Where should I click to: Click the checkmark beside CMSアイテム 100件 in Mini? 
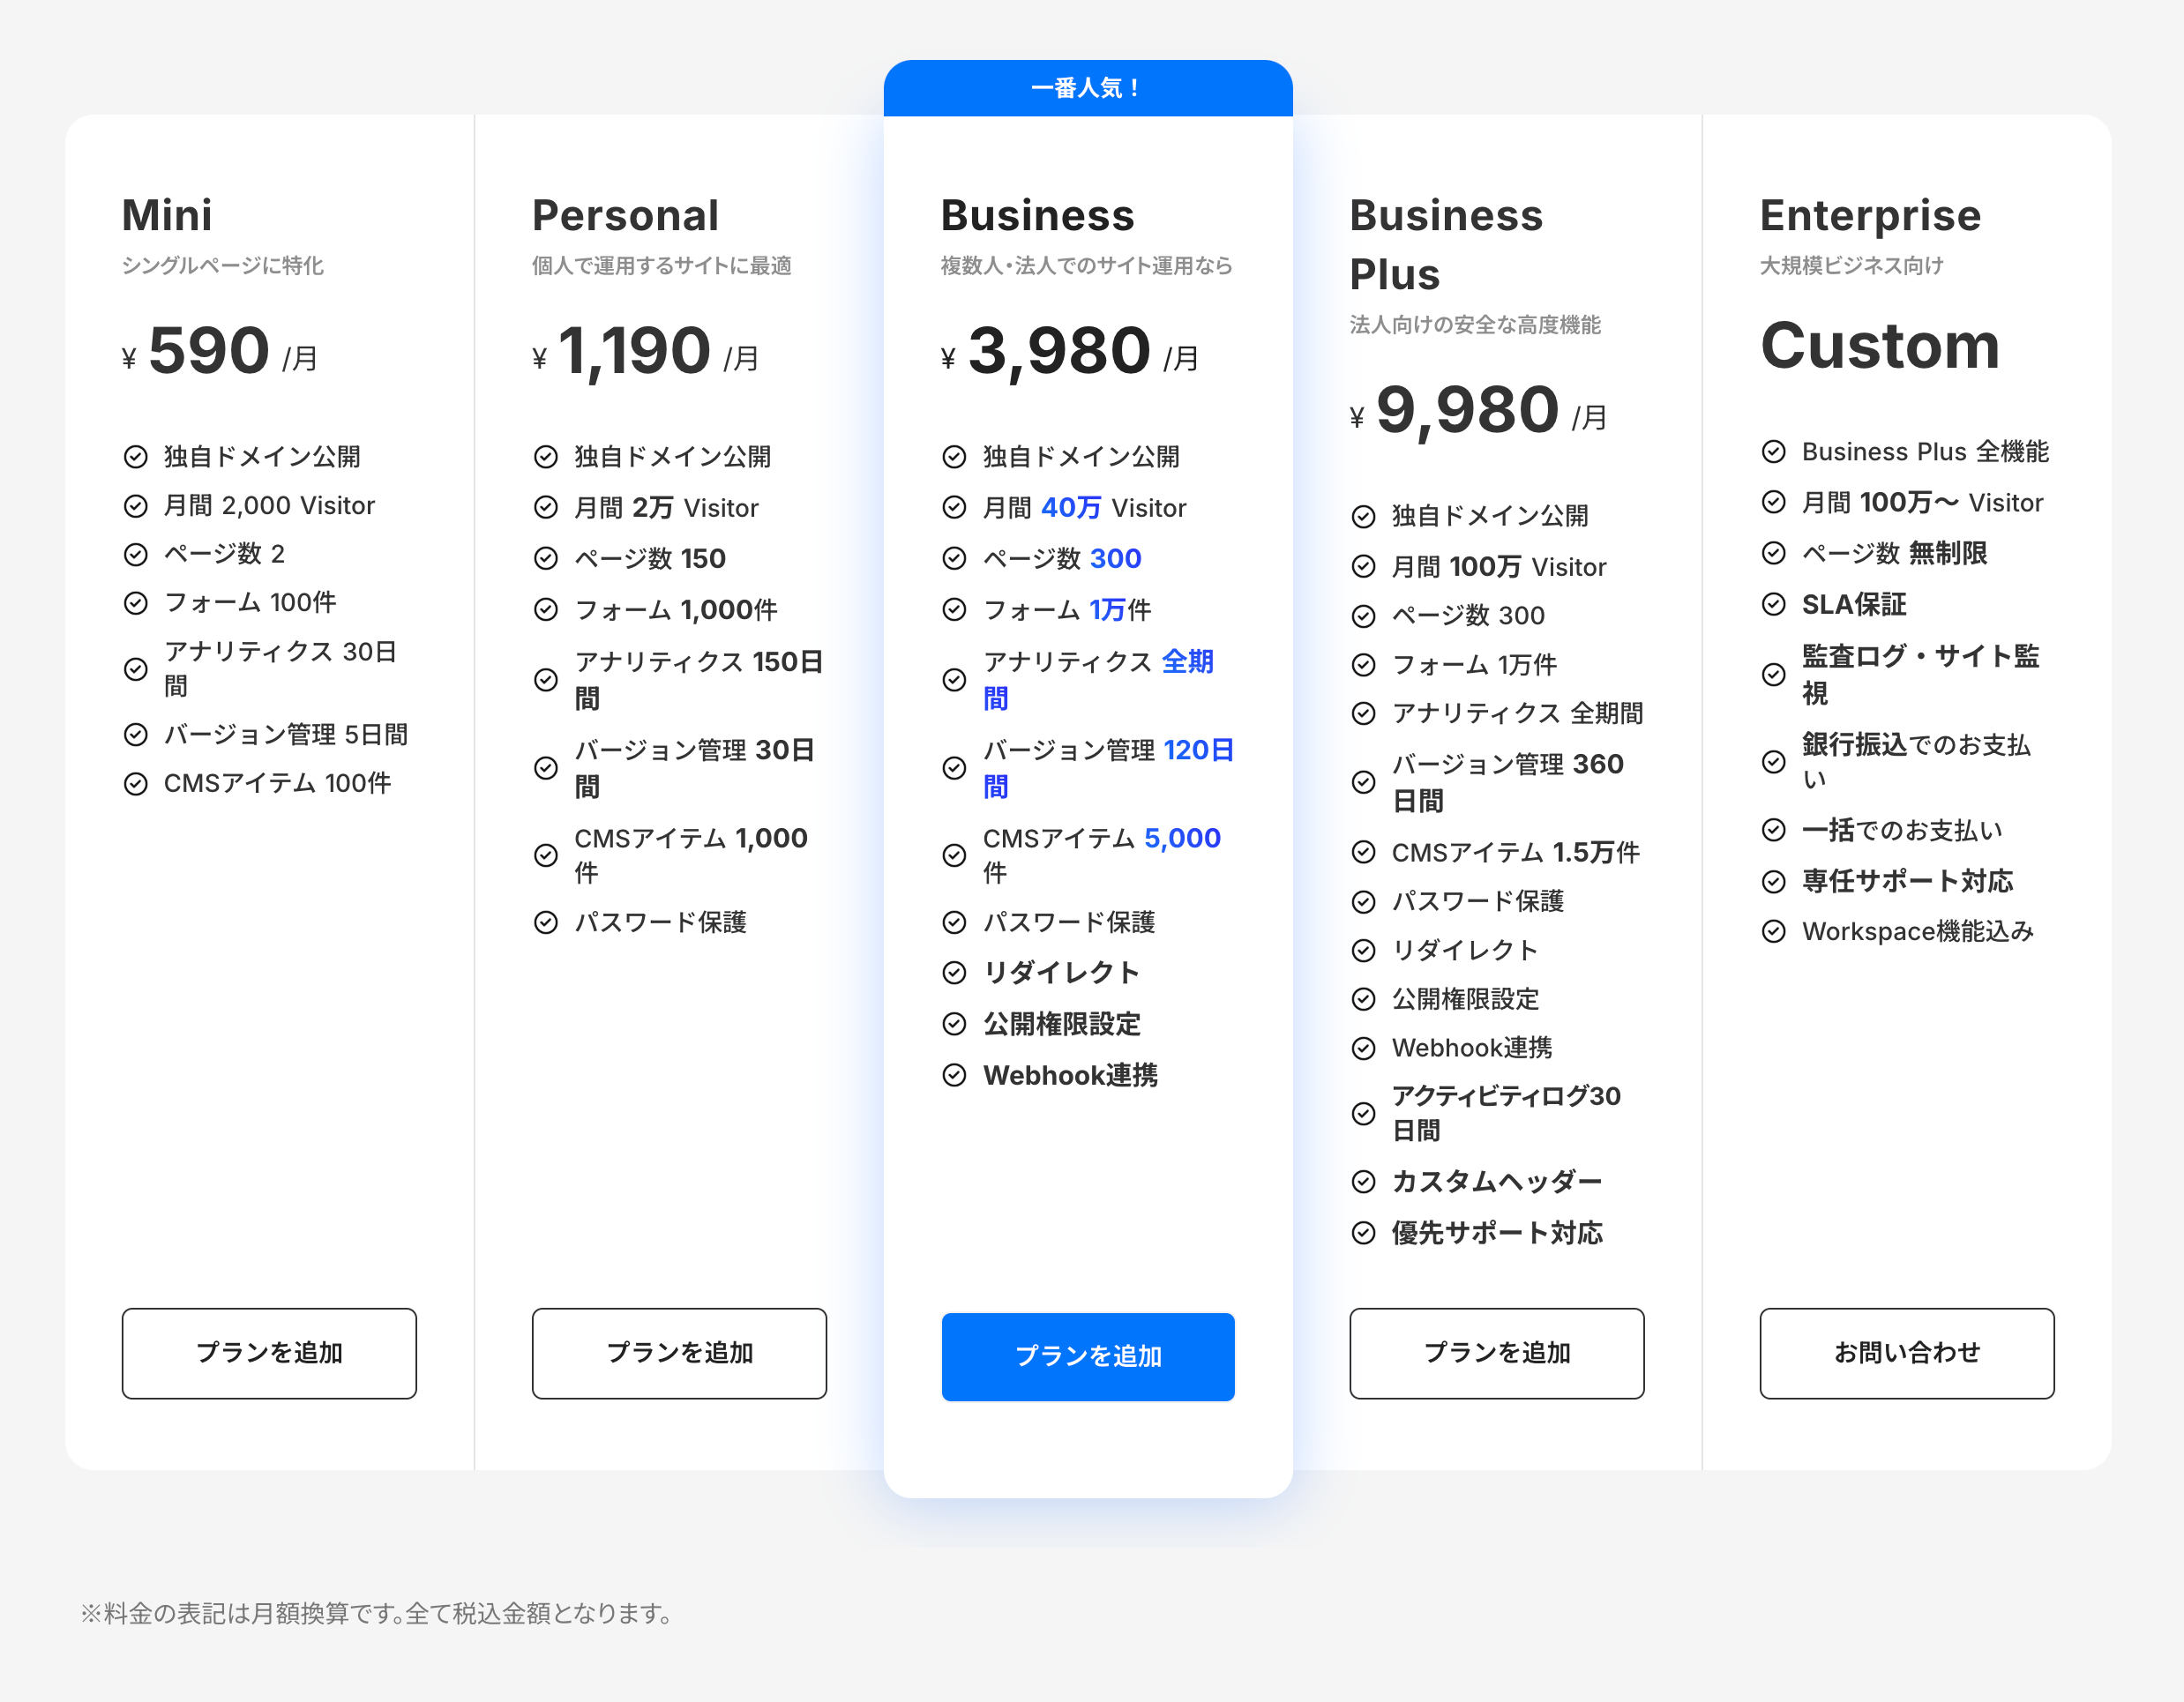coord(138,784)
